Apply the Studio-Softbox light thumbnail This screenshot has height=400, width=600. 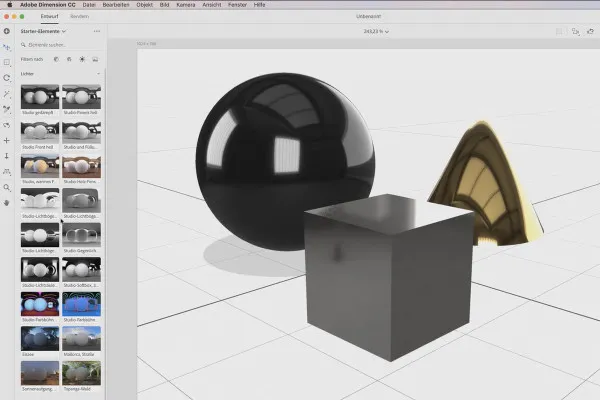tap(82, 269)
